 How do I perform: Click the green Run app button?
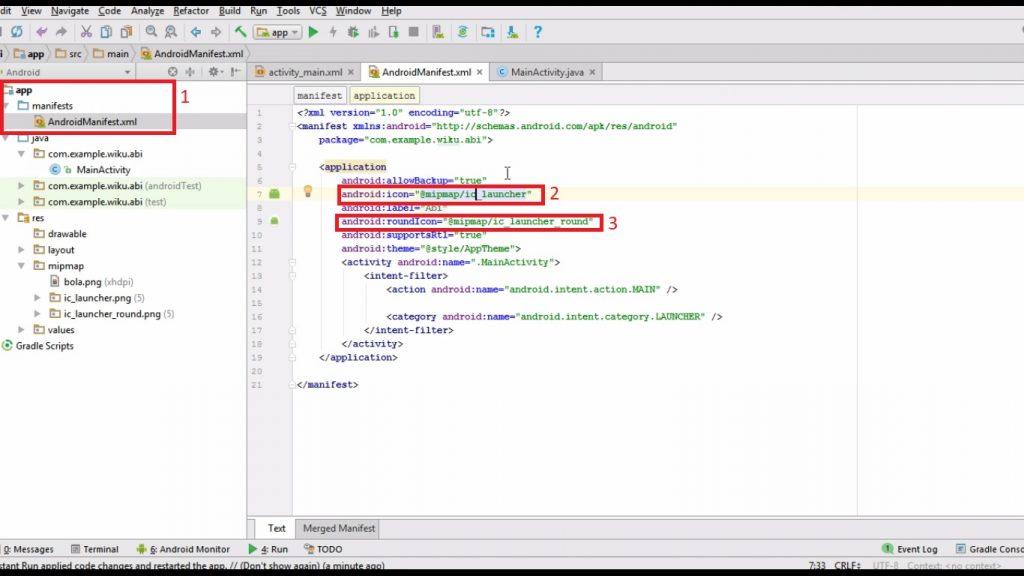(x=313, y=32)
